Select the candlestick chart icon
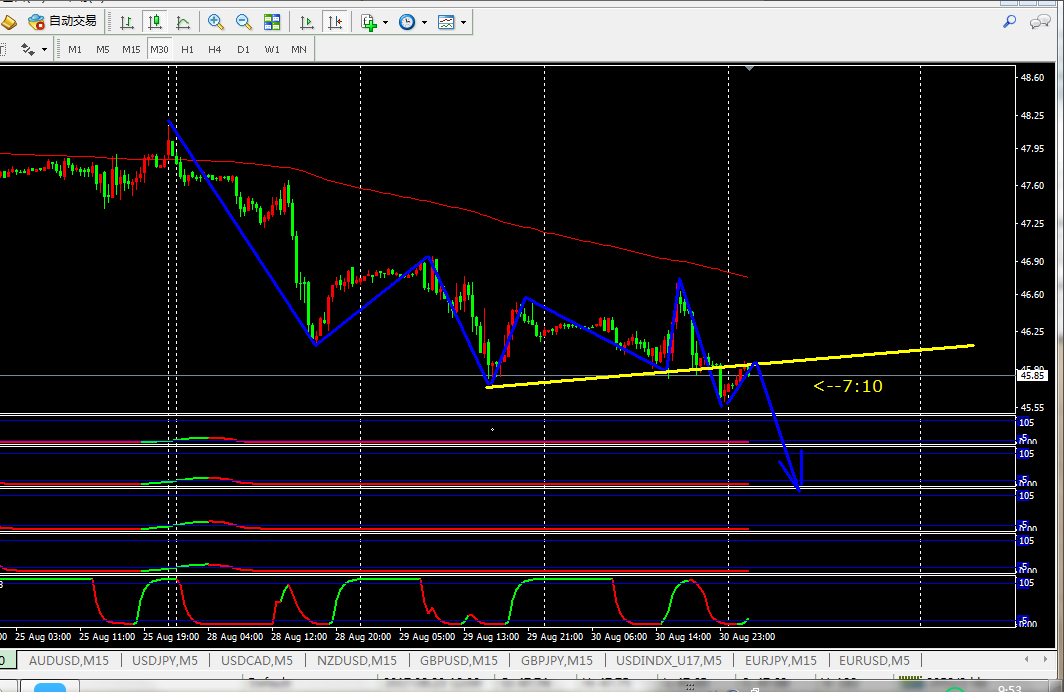Viewport: 1064px width, 692px height. [x=155, y=22]
